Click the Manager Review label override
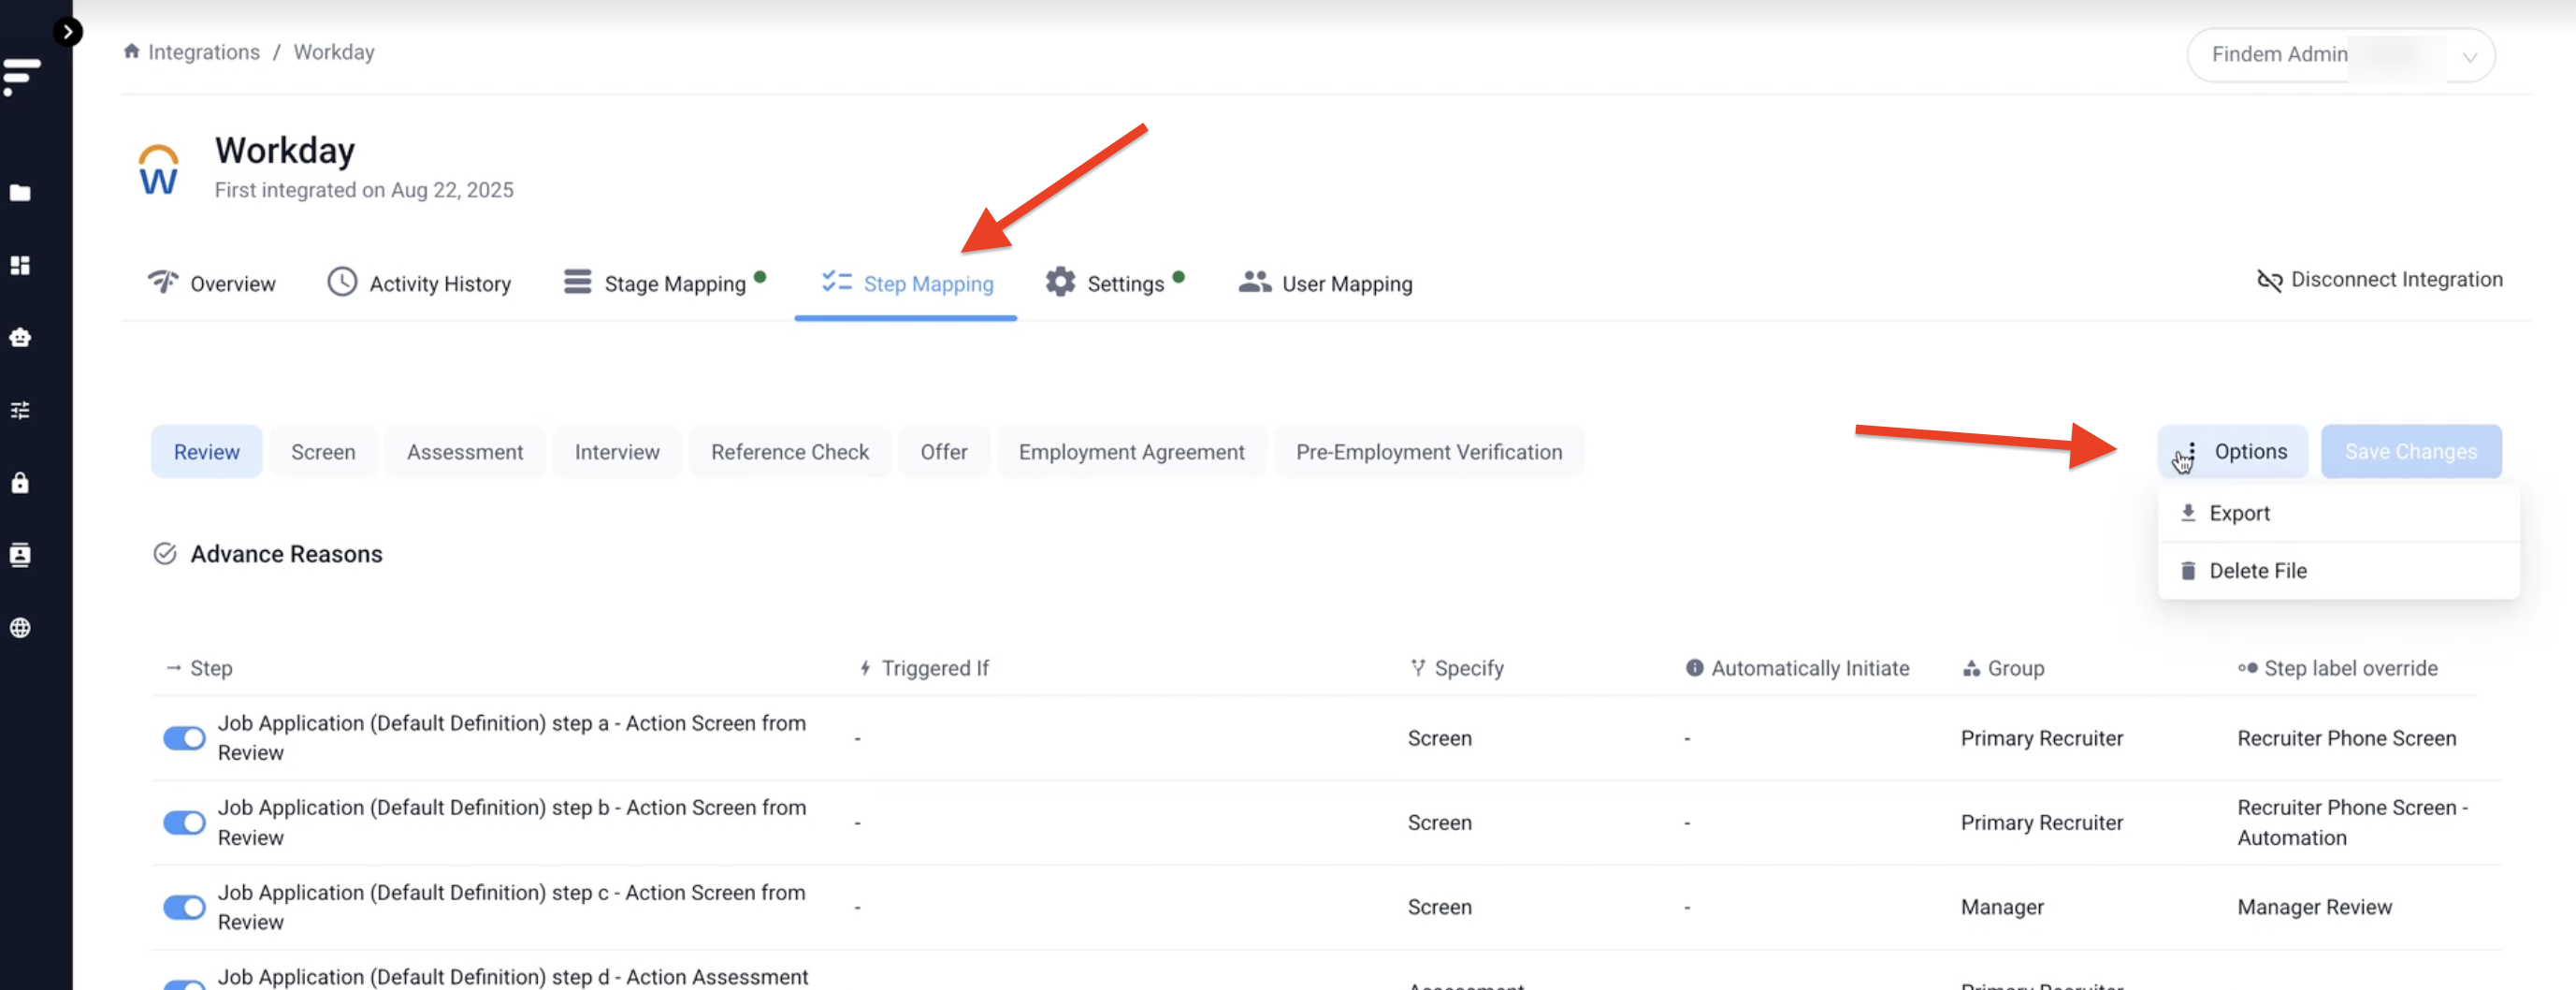Viewport: 2576px width, 990px height. tap(2314, 907)
